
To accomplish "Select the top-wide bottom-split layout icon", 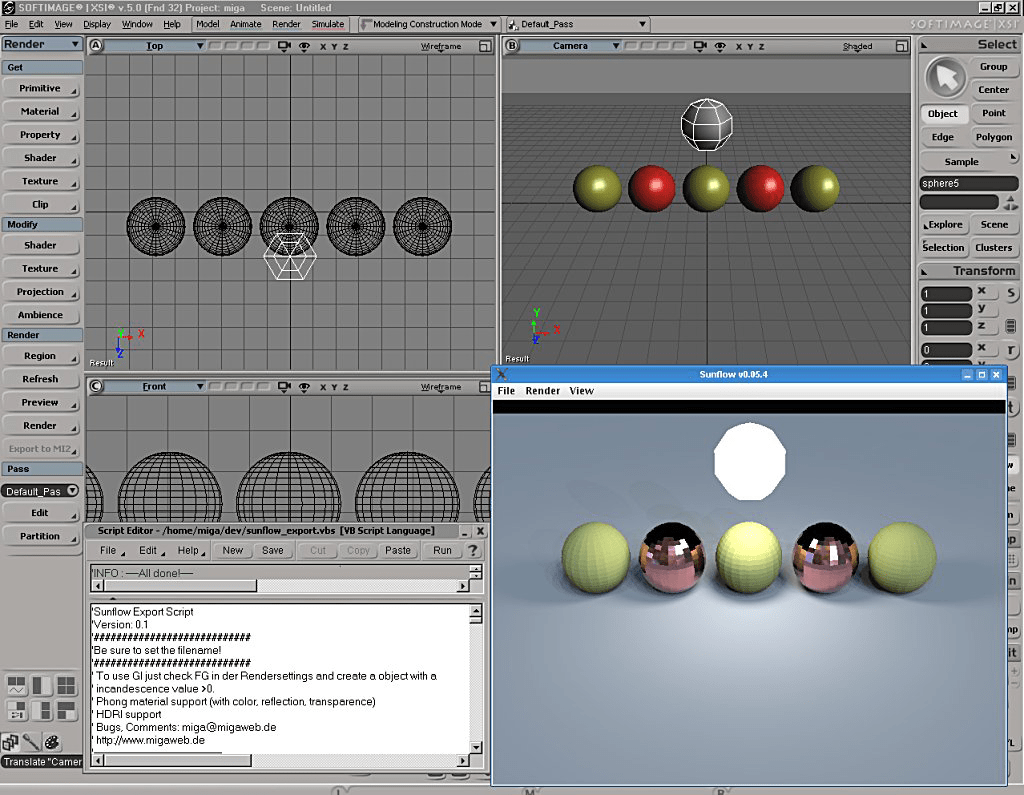I will (x=66, y=710).
